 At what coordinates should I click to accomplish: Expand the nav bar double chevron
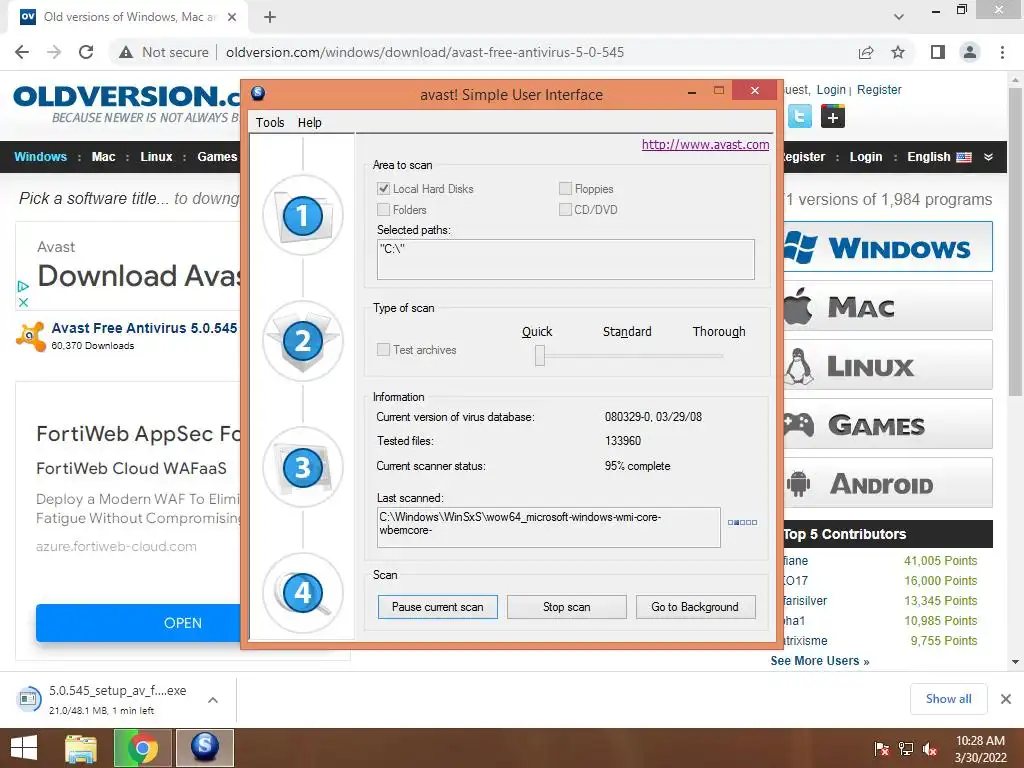[989, 157]
